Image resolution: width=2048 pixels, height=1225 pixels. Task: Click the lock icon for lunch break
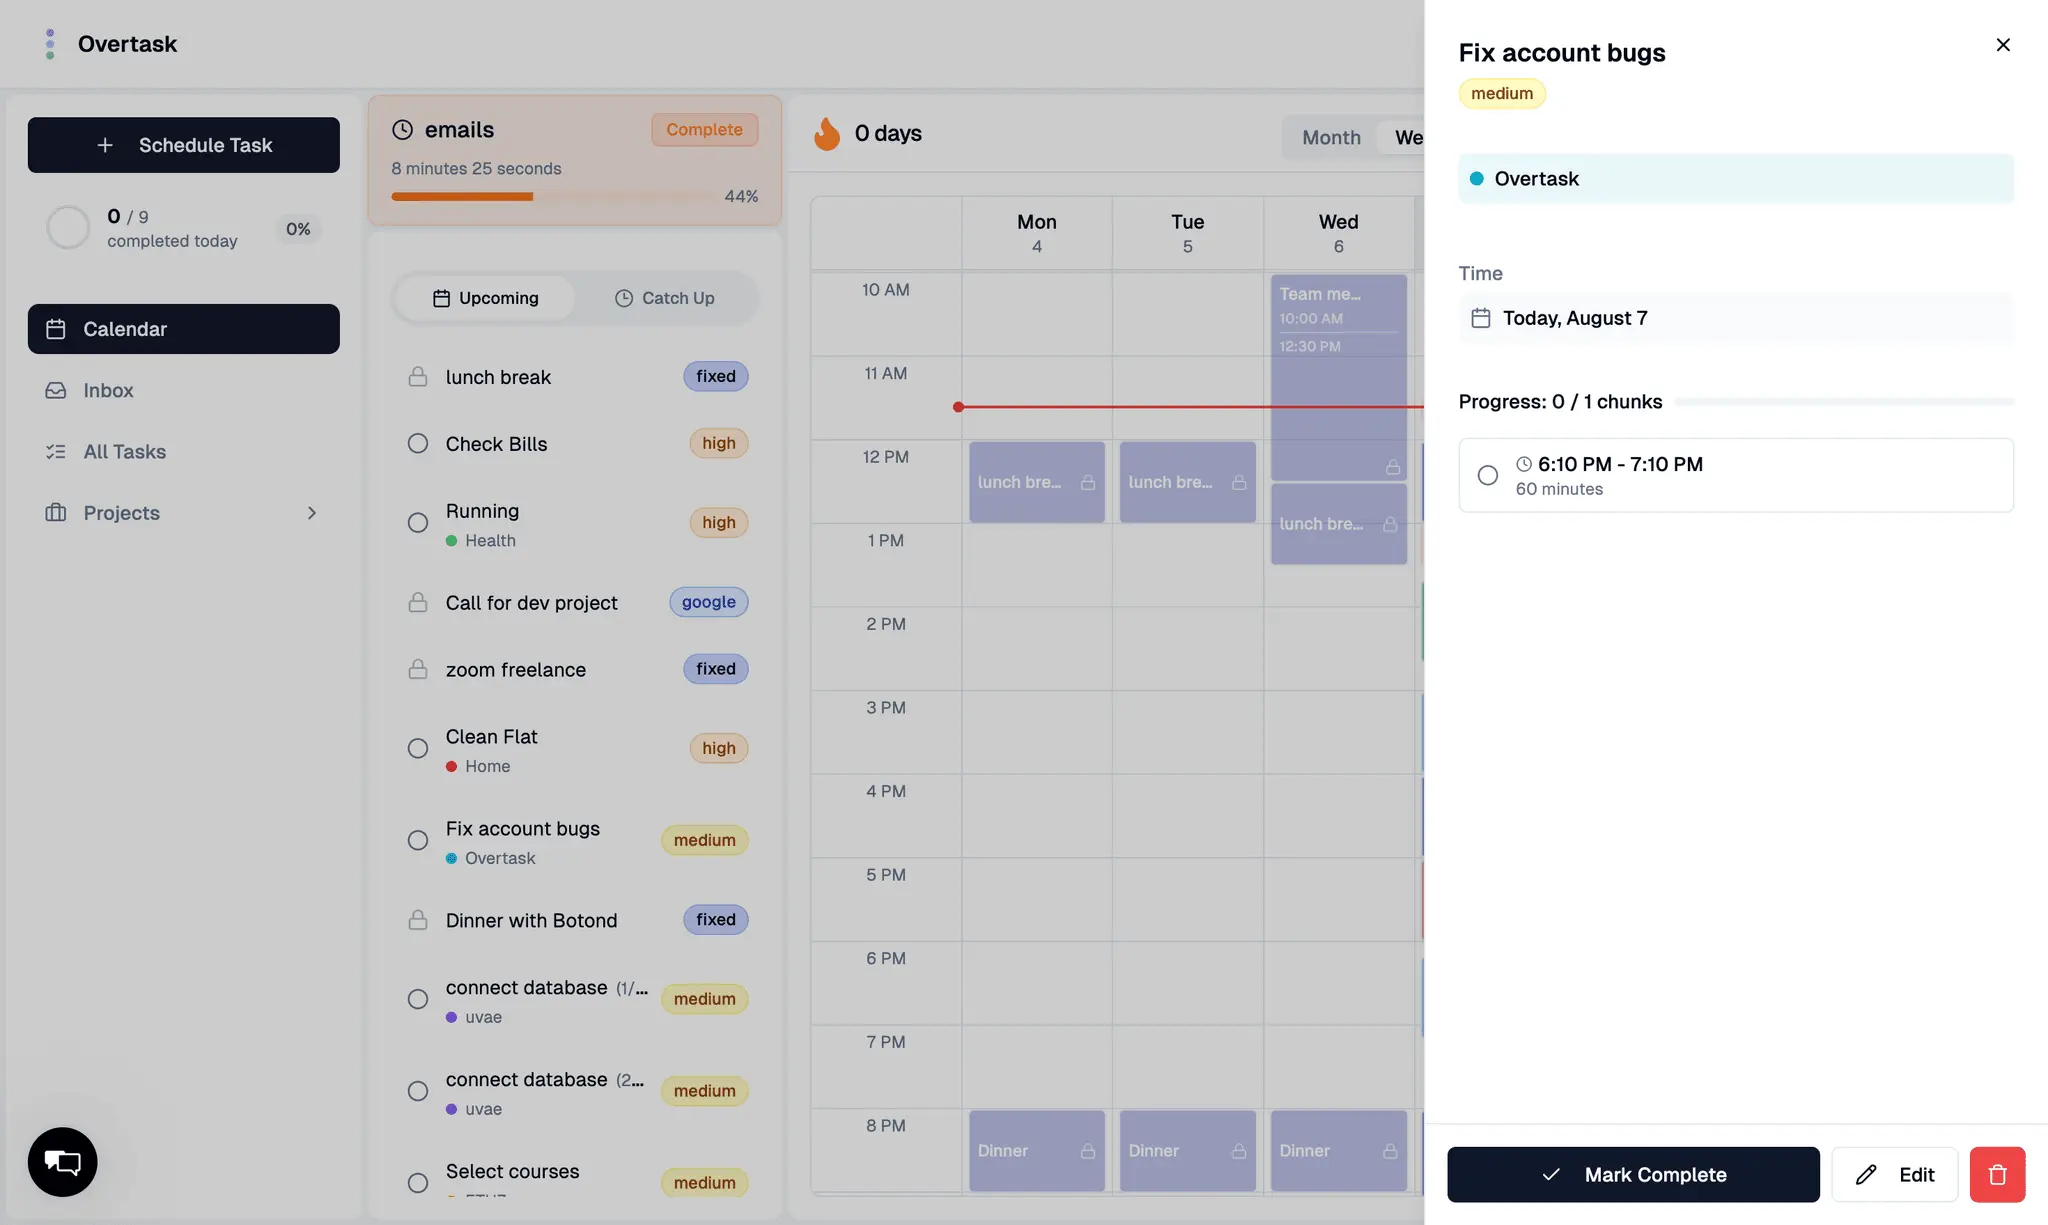pyautogui.click(x=418, y=377)
